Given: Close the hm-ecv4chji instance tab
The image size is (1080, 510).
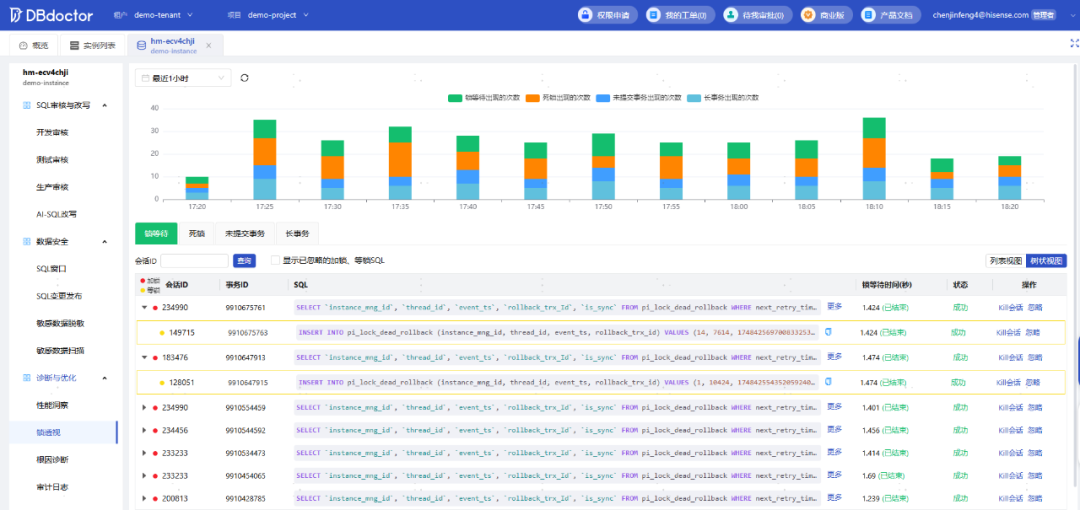Looking at the screenshot, I should 209,45.
